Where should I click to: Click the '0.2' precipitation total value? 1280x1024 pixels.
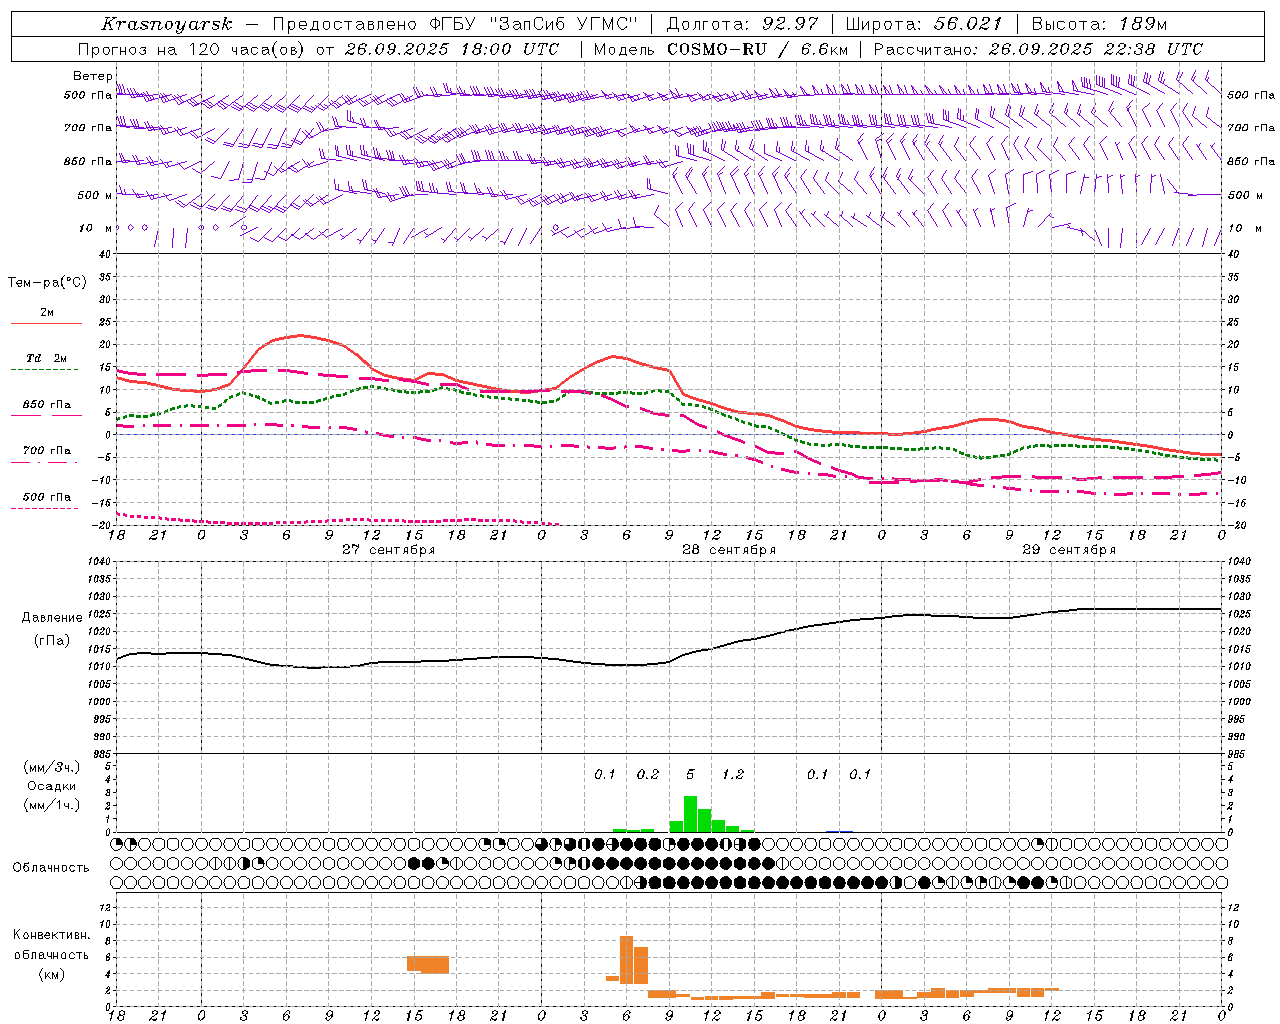[648, 775]
